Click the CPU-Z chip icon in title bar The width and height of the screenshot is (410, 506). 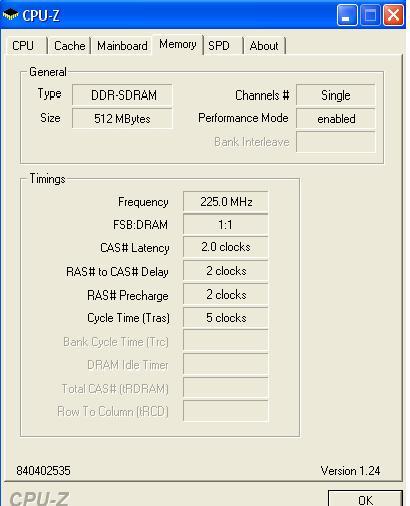click(10, 15)
